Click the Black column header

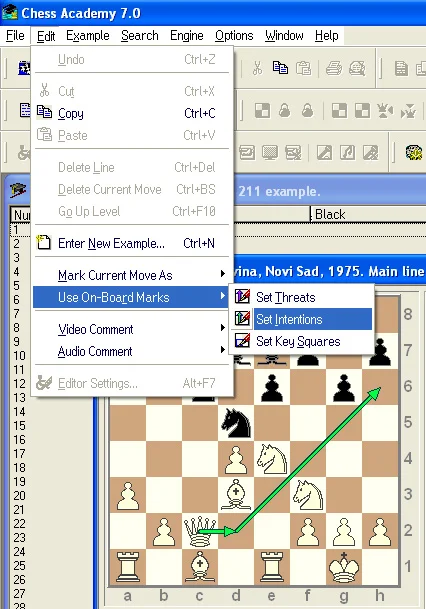pos(368,214)
